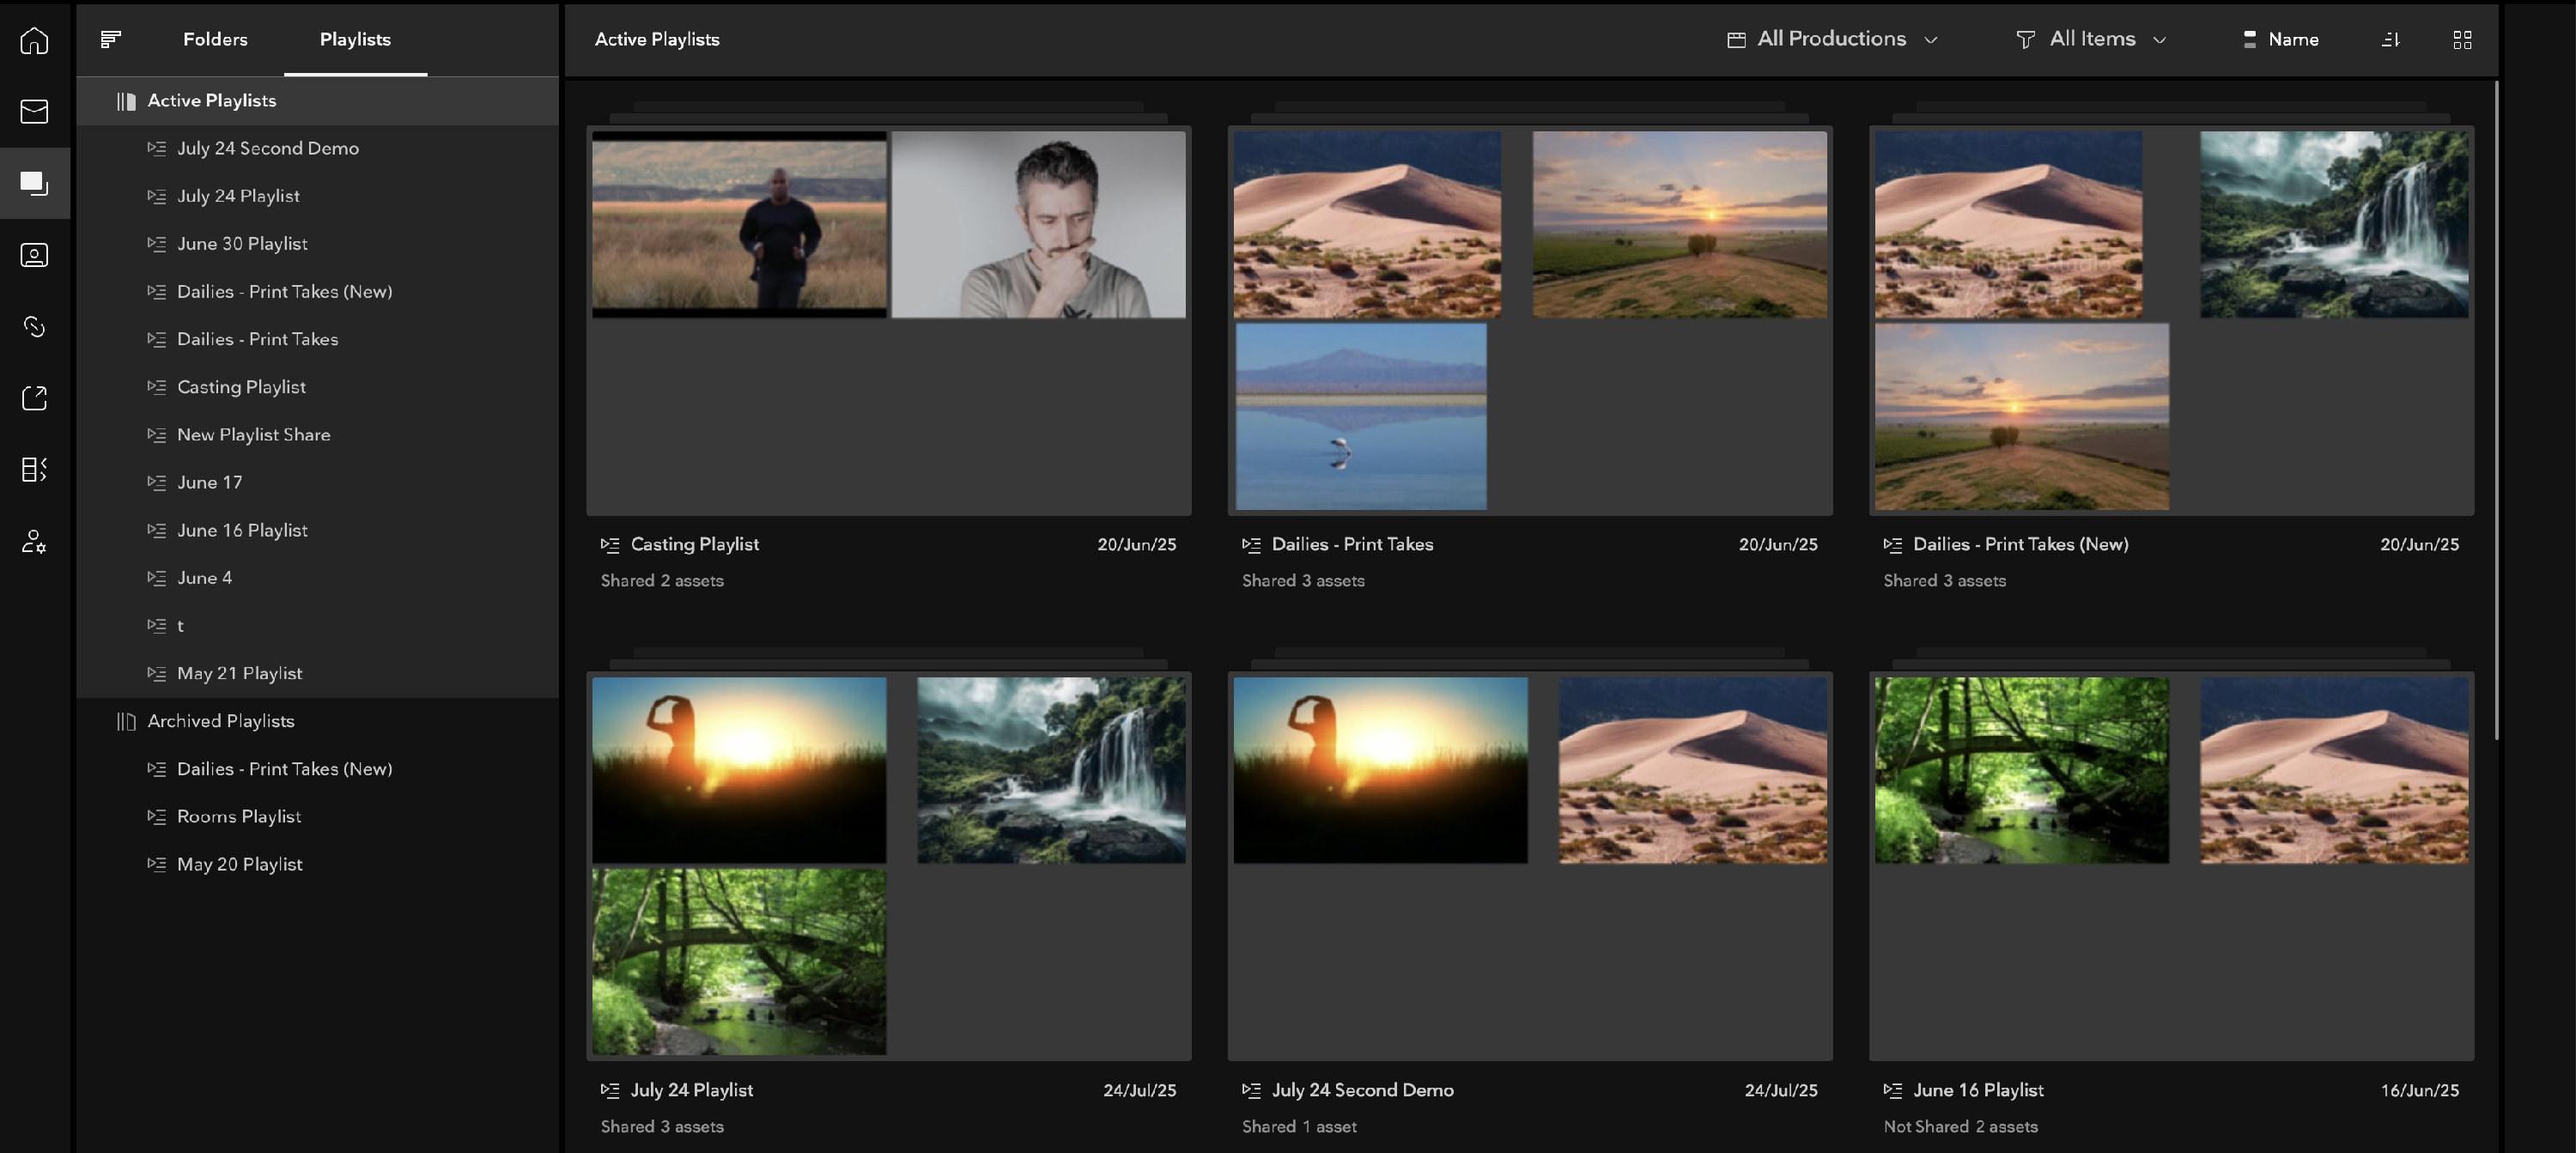Switch to grid view icon
Image resolution: width=2576 pixels, height=1153 pixels.
(x=2462, y=39)
